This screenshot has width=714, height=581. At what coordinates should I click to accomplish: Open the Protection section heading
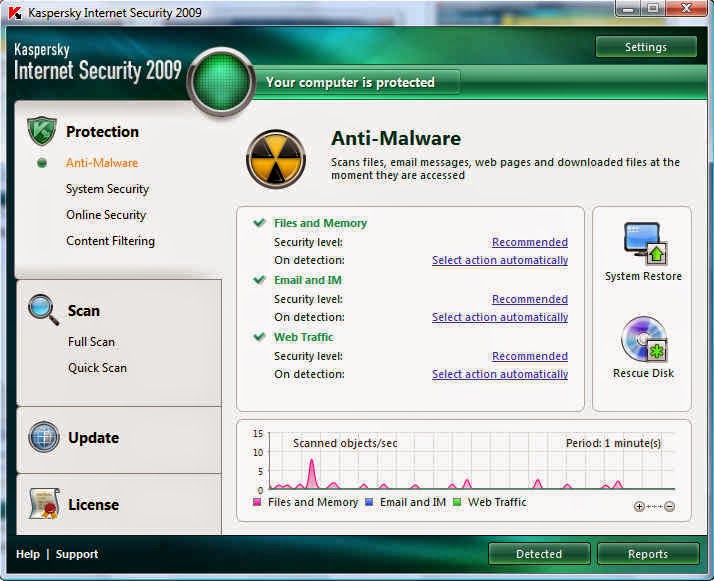tap(102, 132)
